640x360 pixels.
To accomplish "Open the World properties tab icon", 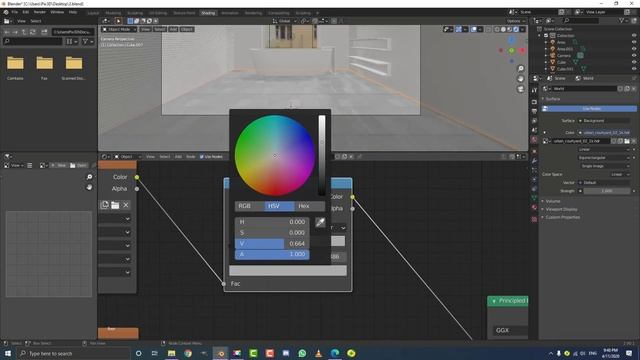I will pos(534,140).
